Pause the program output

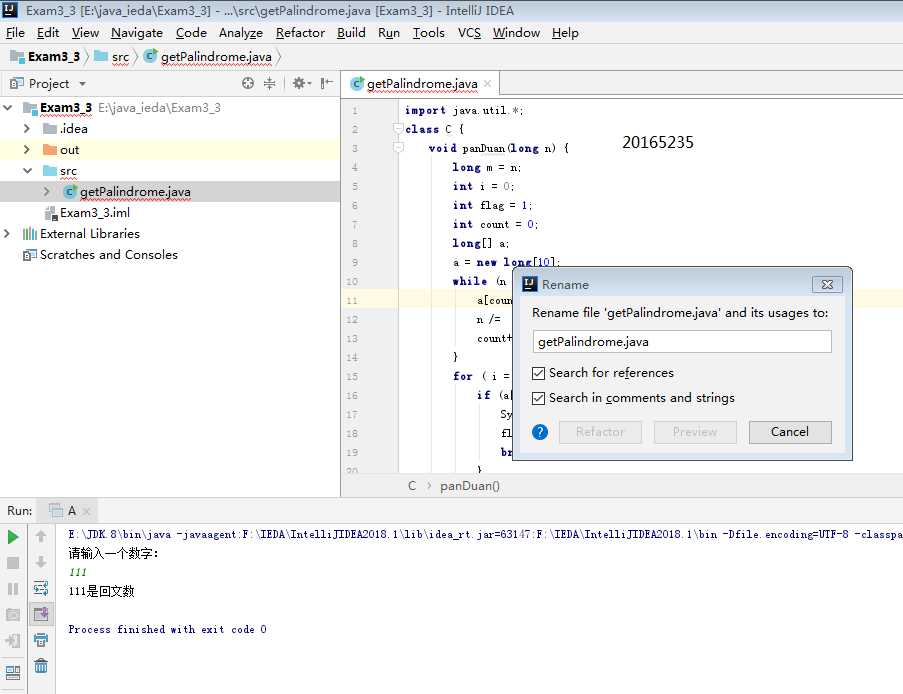click(x=13, y=589)
